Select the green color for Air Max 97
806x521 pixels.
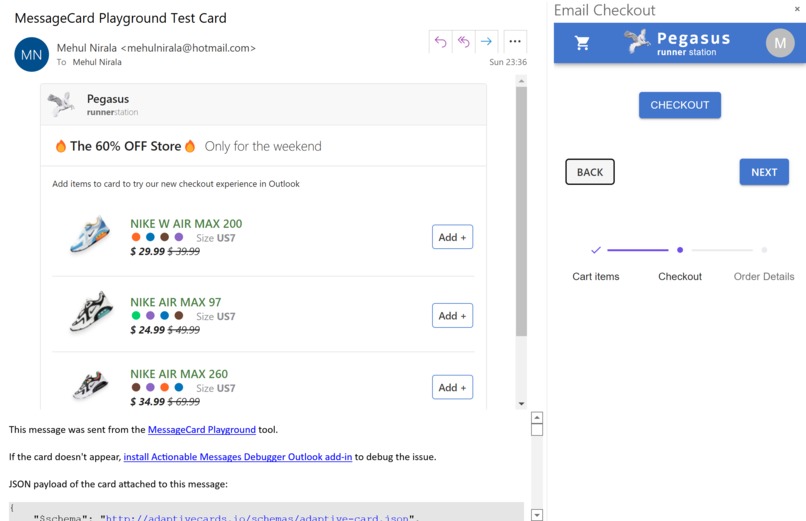click(x=136, y=315)
